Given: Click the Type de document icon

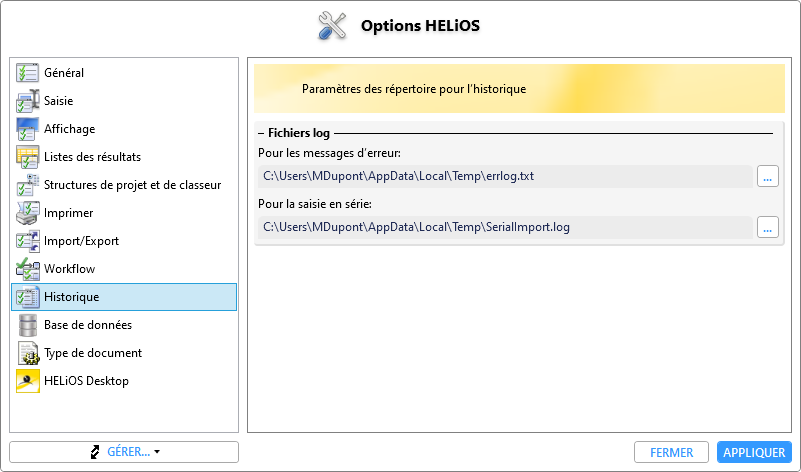Looking at the screenshot, I should (x=28, y=353).
